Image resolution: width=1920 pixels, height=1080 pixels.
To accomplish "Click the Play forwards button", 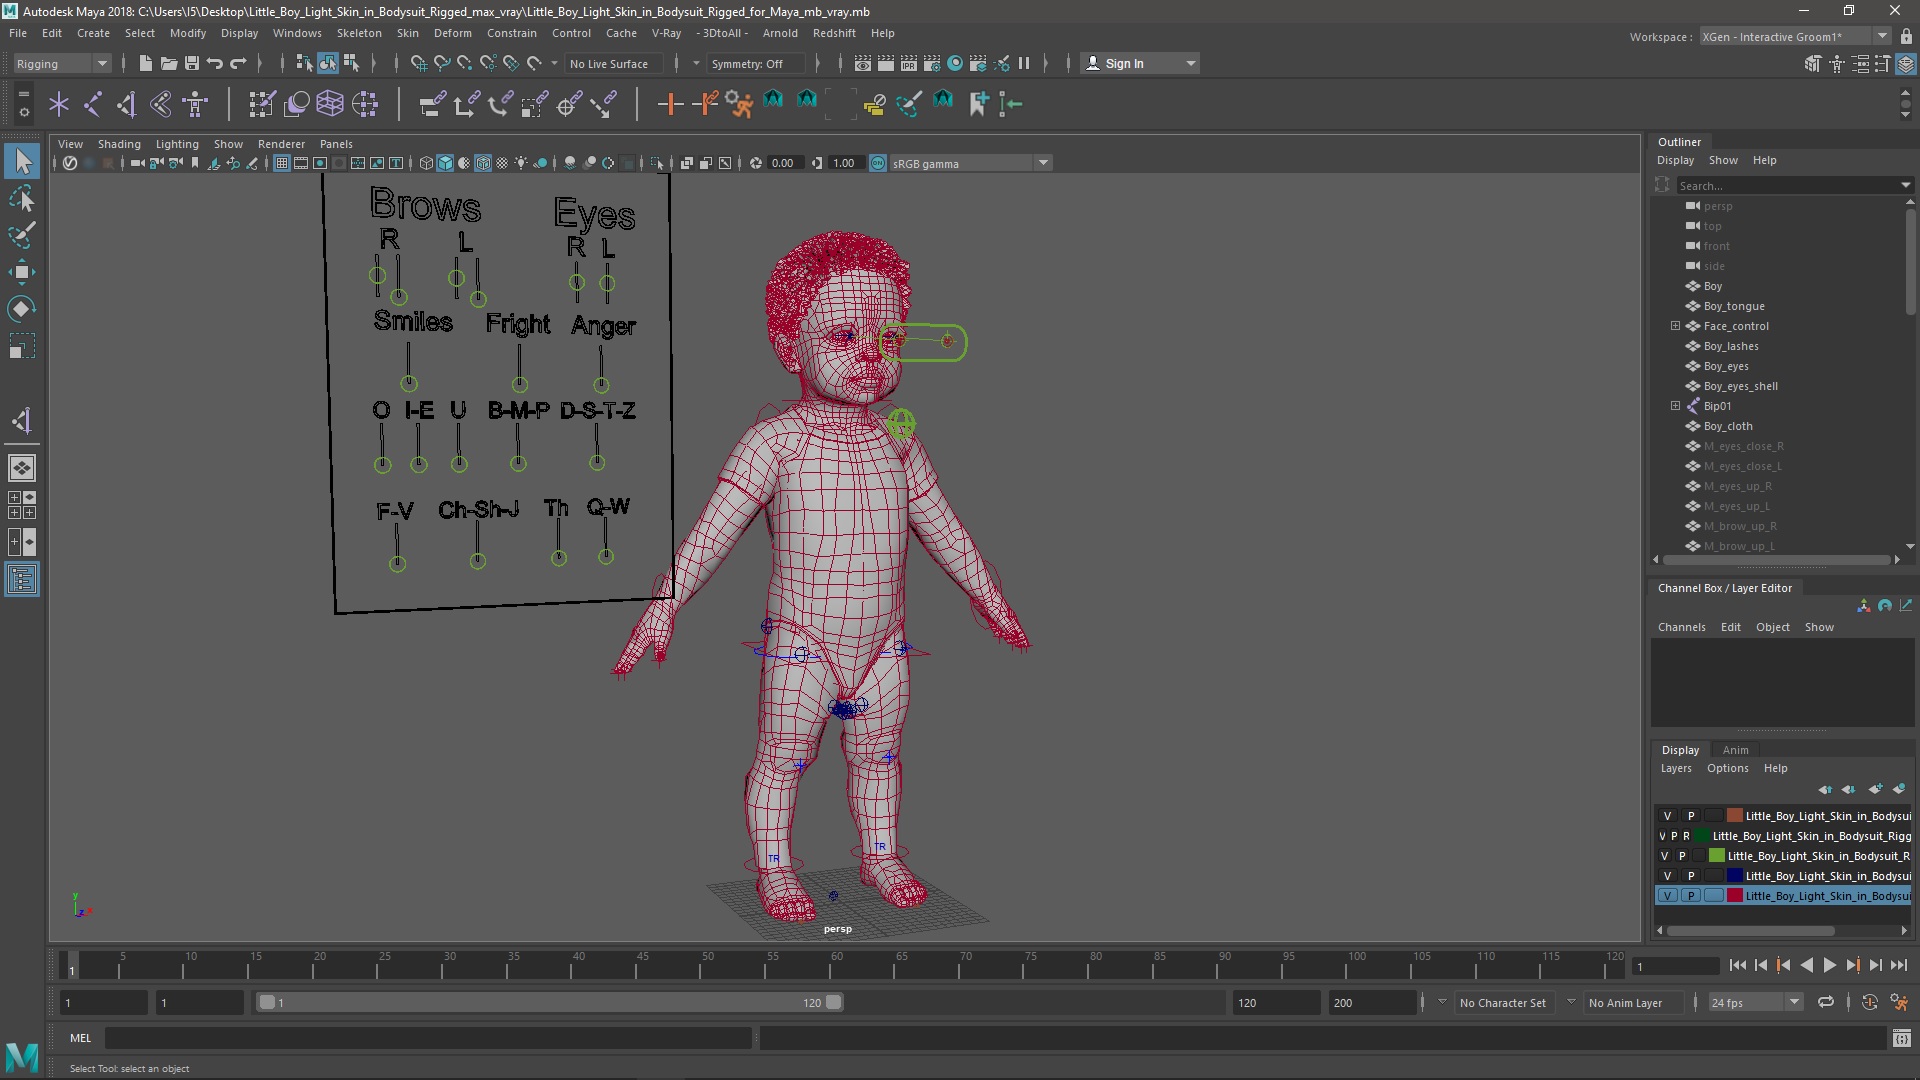I will [x=1829, y=965].
